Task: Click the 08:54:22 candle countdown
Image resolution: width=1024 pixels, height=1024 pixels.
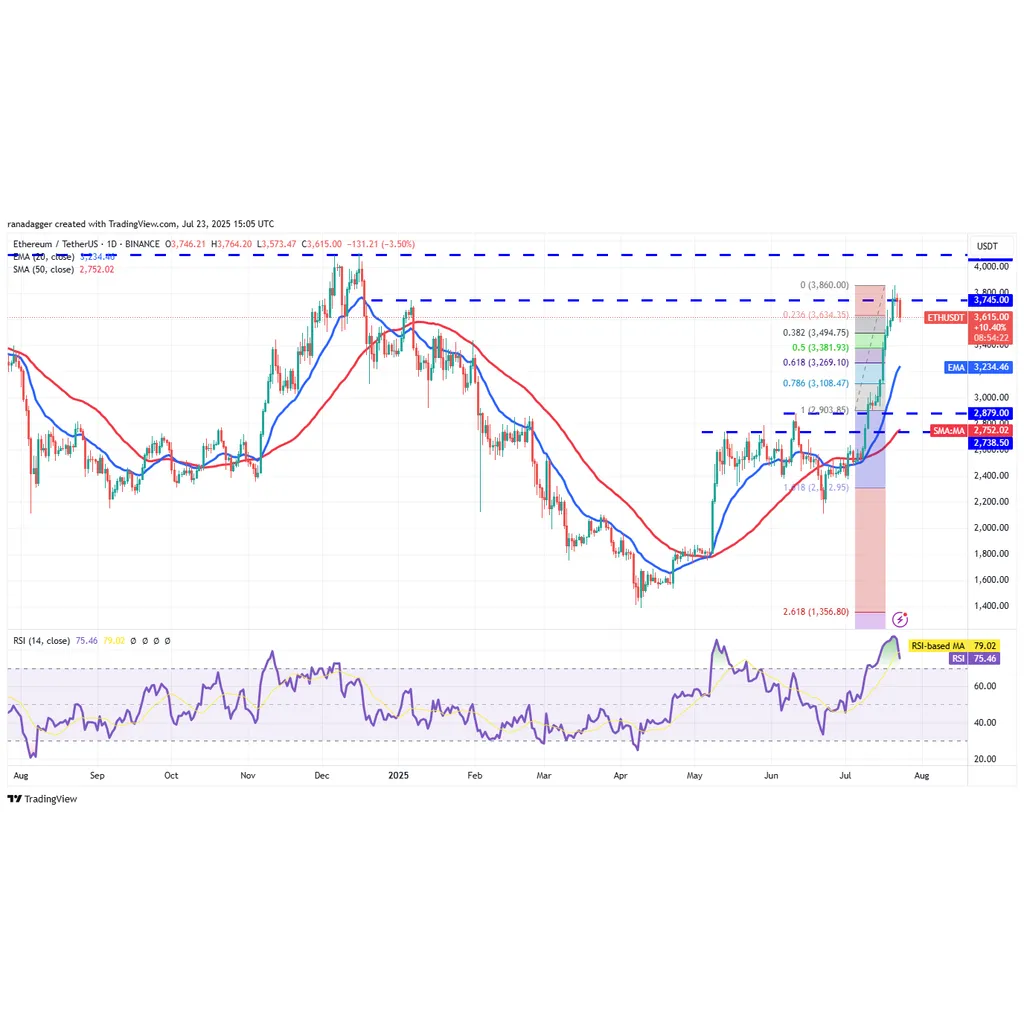Action: click(x=991, y=338)
